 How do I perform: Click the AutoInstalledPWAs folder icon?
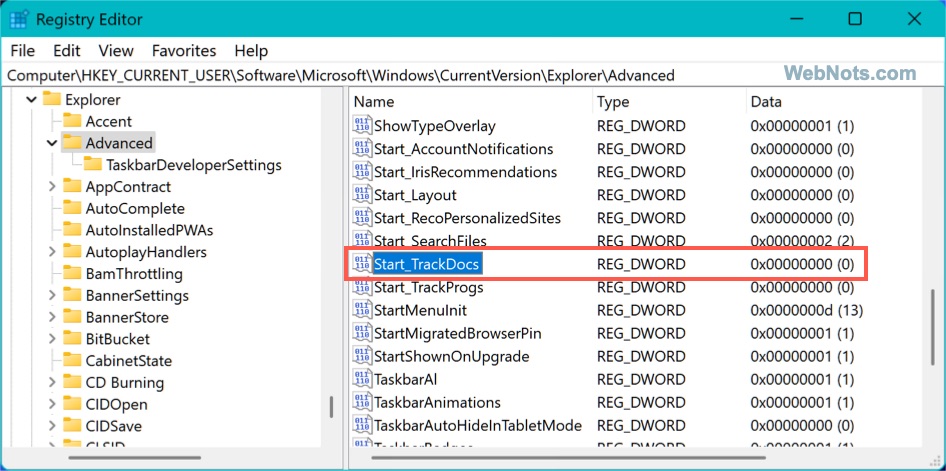(72, 230)
